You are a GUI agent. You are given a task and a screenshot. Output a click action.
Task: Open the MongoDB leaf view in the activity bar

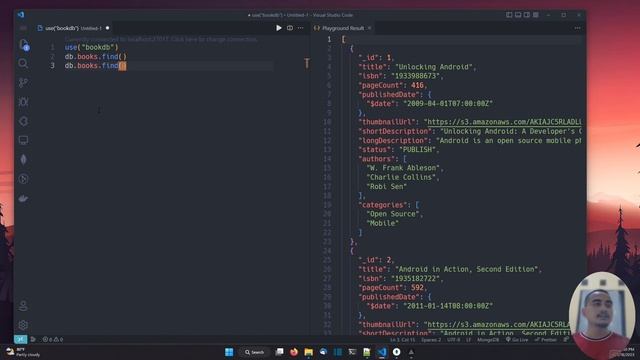pos(23,160)
